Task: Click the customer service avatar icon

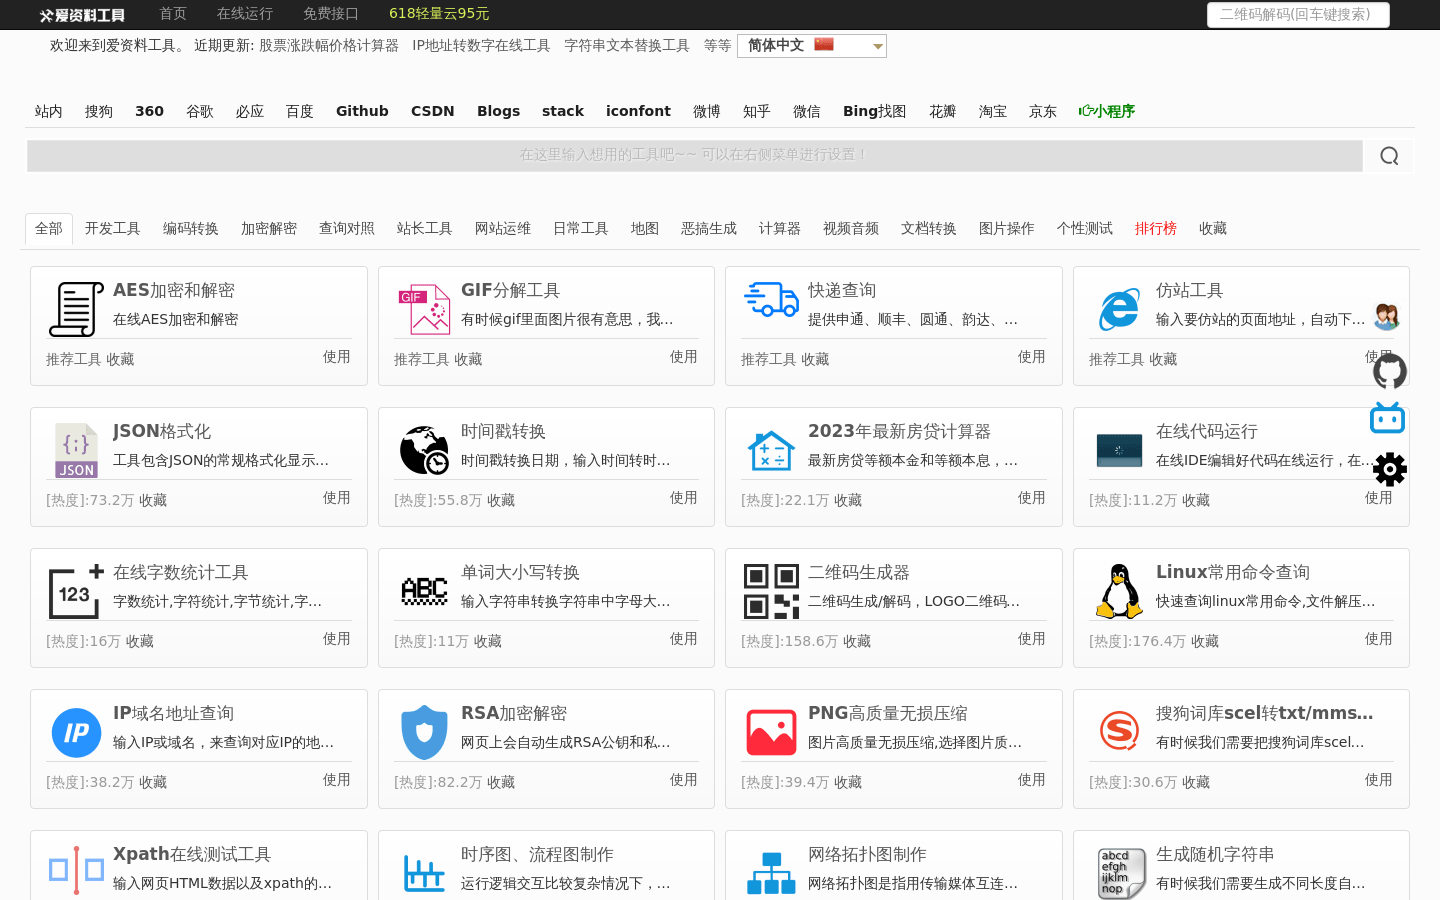Action: point(1386,317)
